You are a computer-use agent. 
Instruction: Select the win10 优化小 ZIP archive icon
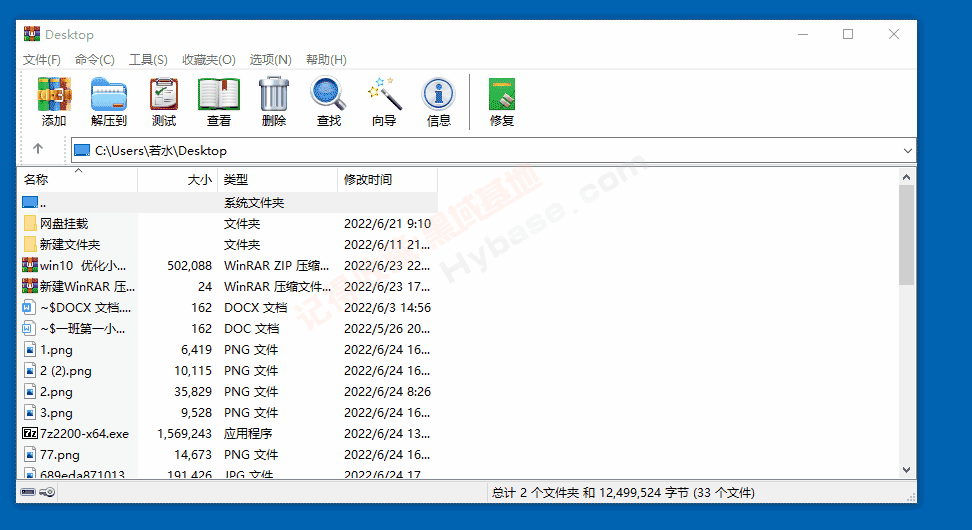pyautogui.click(x=30, y=265)
